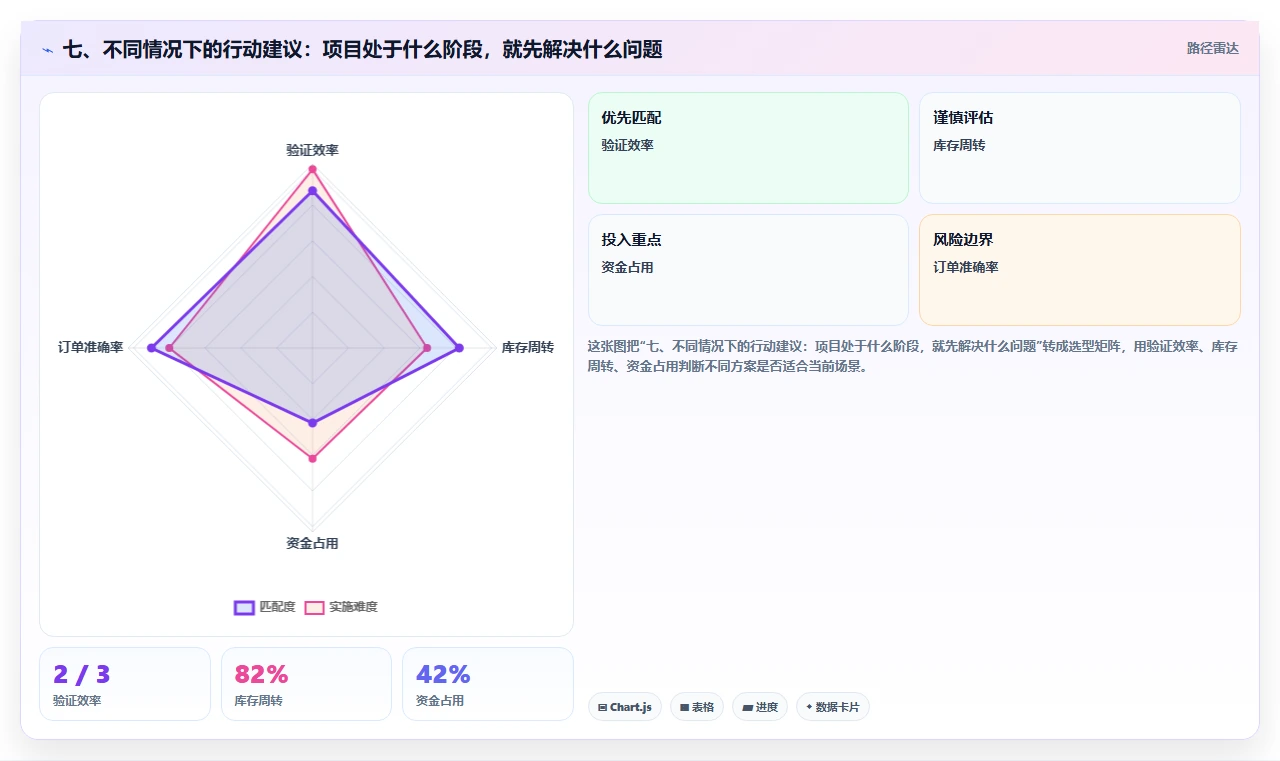Screen dimensions: 1280x761
Task: Open the 谨慎评估 card
Action: 1079,148
